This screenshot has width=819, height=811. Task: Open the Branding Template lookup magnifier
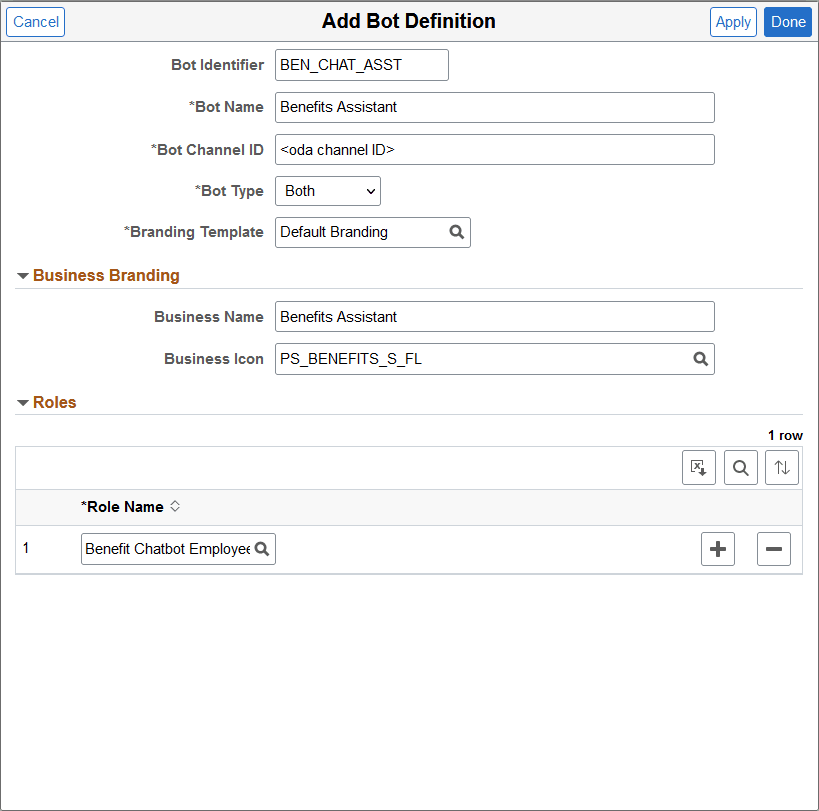tap(457, 232)
